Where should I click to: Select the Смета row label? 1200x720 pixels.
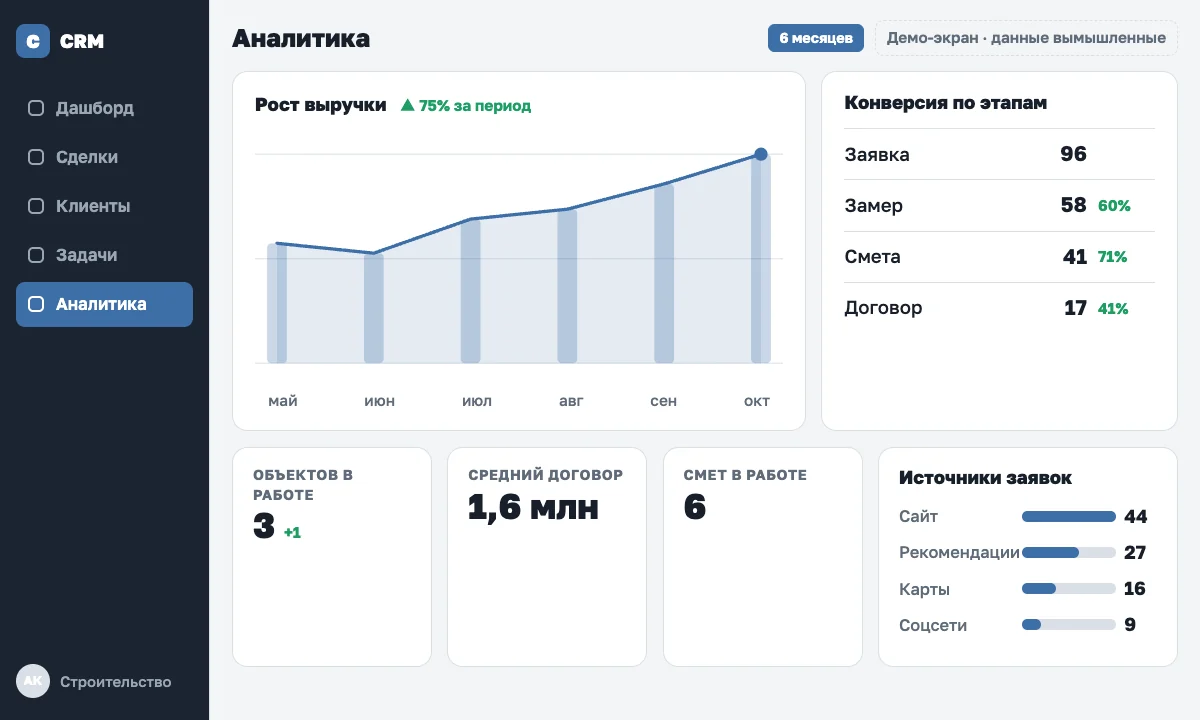pos(873,257)
